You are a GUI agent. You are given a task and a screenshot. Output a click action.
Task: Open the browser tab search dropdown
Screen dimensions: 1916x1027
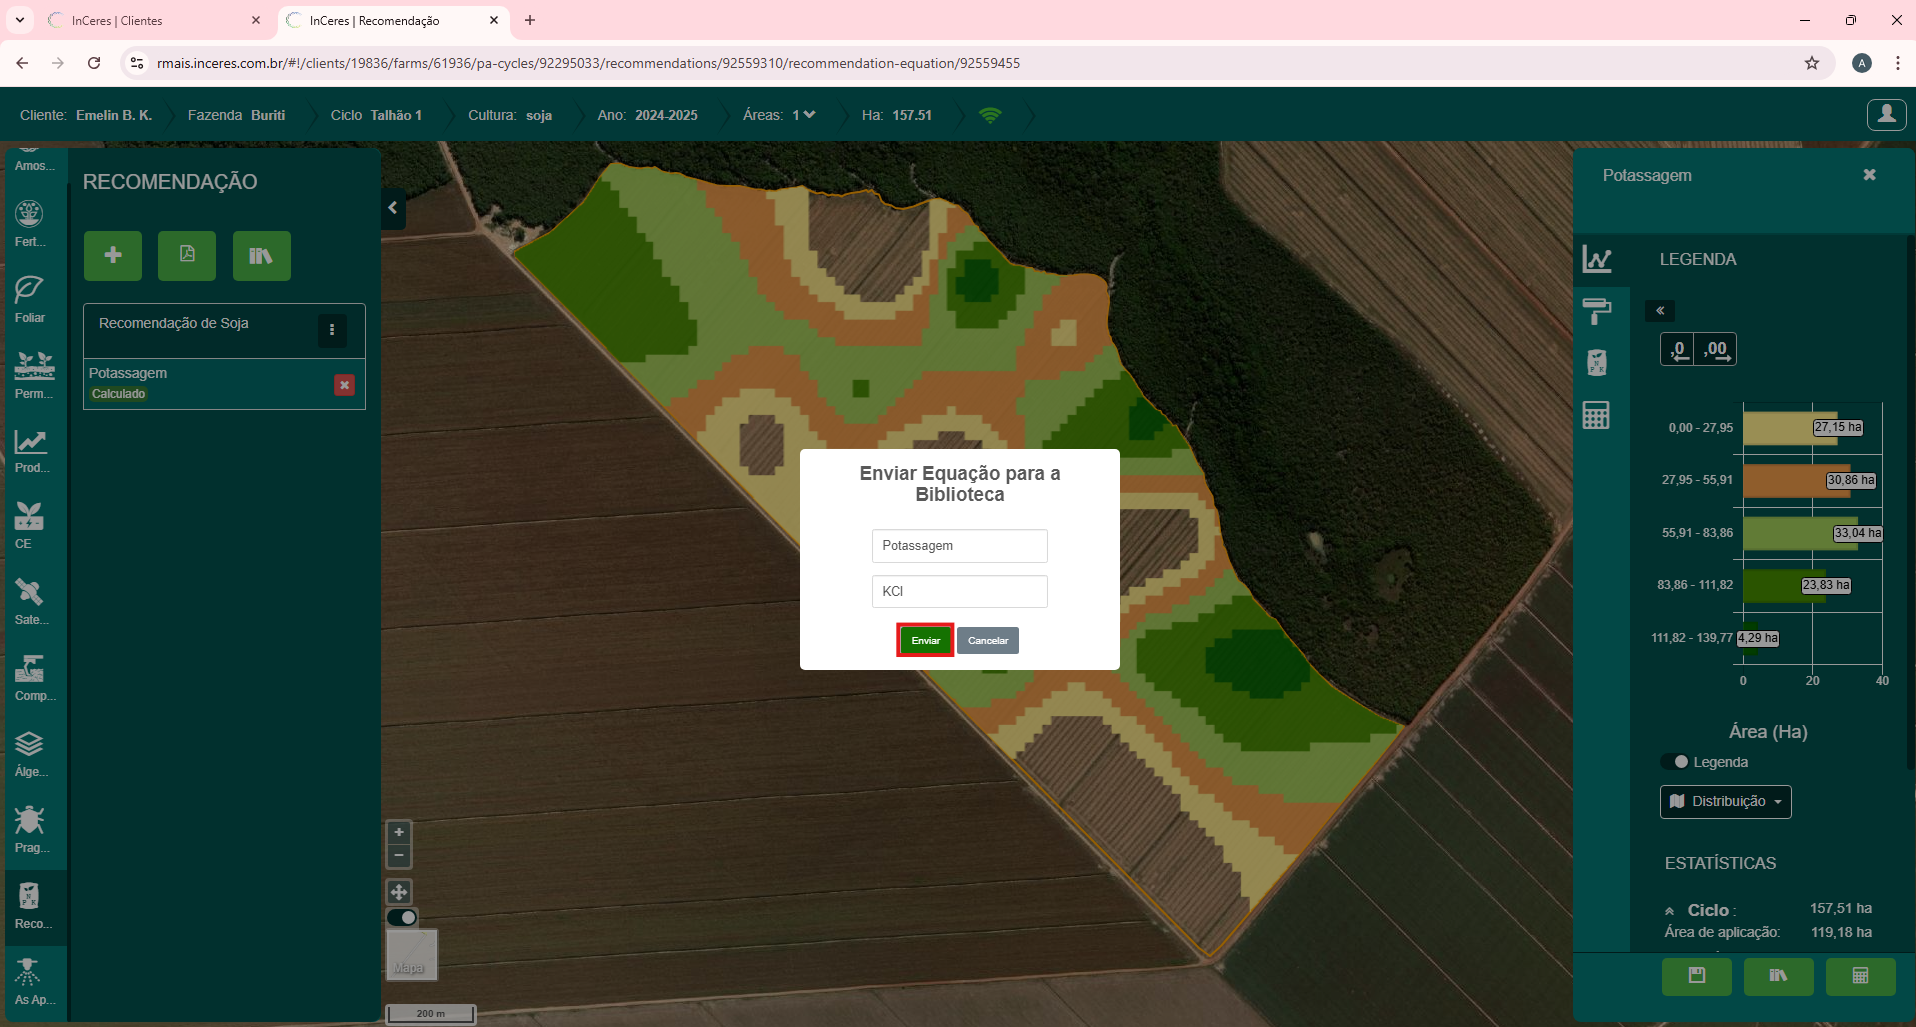20,20
